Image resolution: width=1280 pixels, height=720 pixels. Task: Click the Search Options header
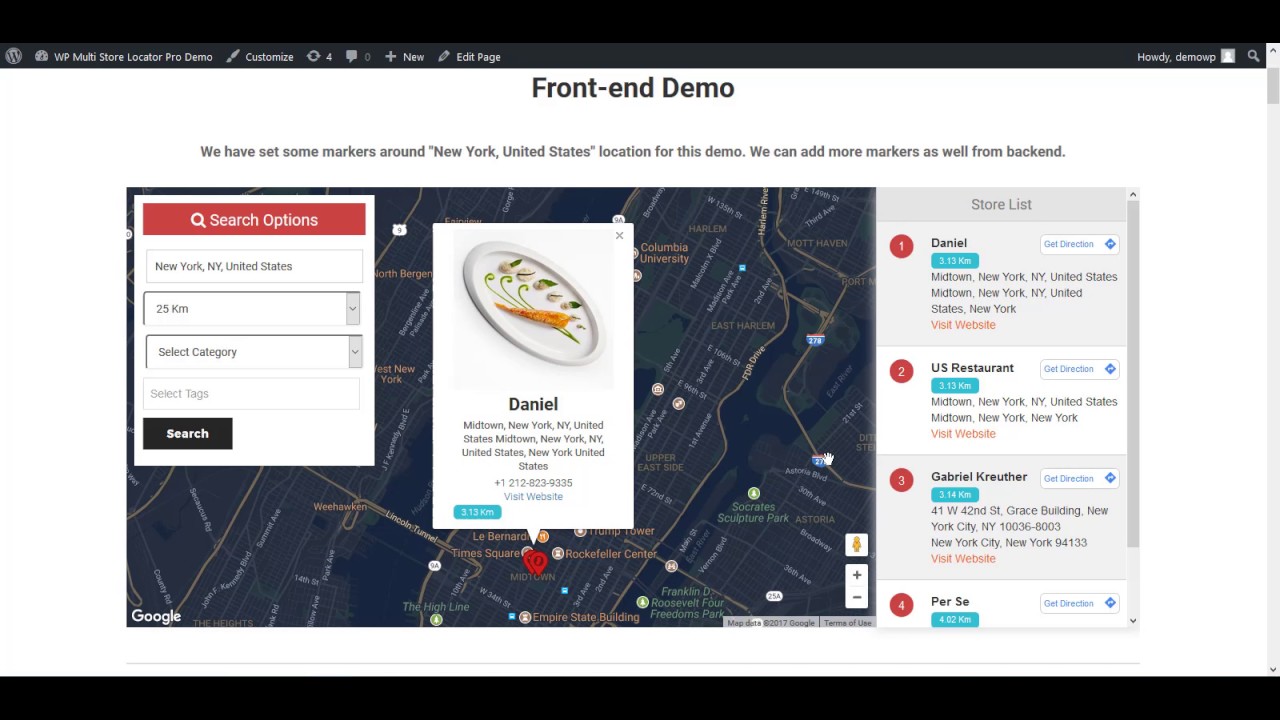click(x=254, y=220)
